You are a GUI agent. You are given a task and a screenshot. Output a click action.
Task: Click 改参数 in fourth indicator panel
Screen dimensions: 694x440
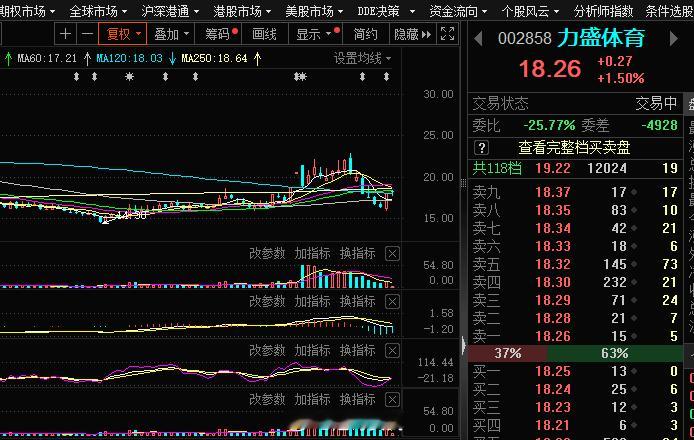(x=267, y=400)
